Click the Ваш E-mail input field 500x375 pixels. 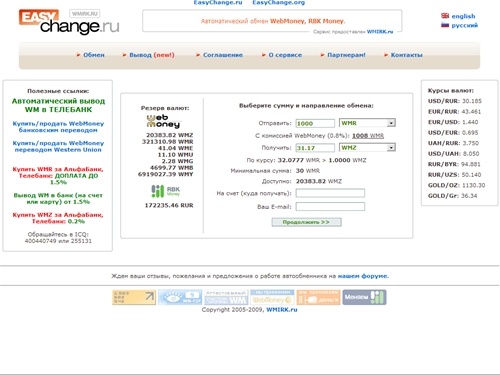pos(330,207)
